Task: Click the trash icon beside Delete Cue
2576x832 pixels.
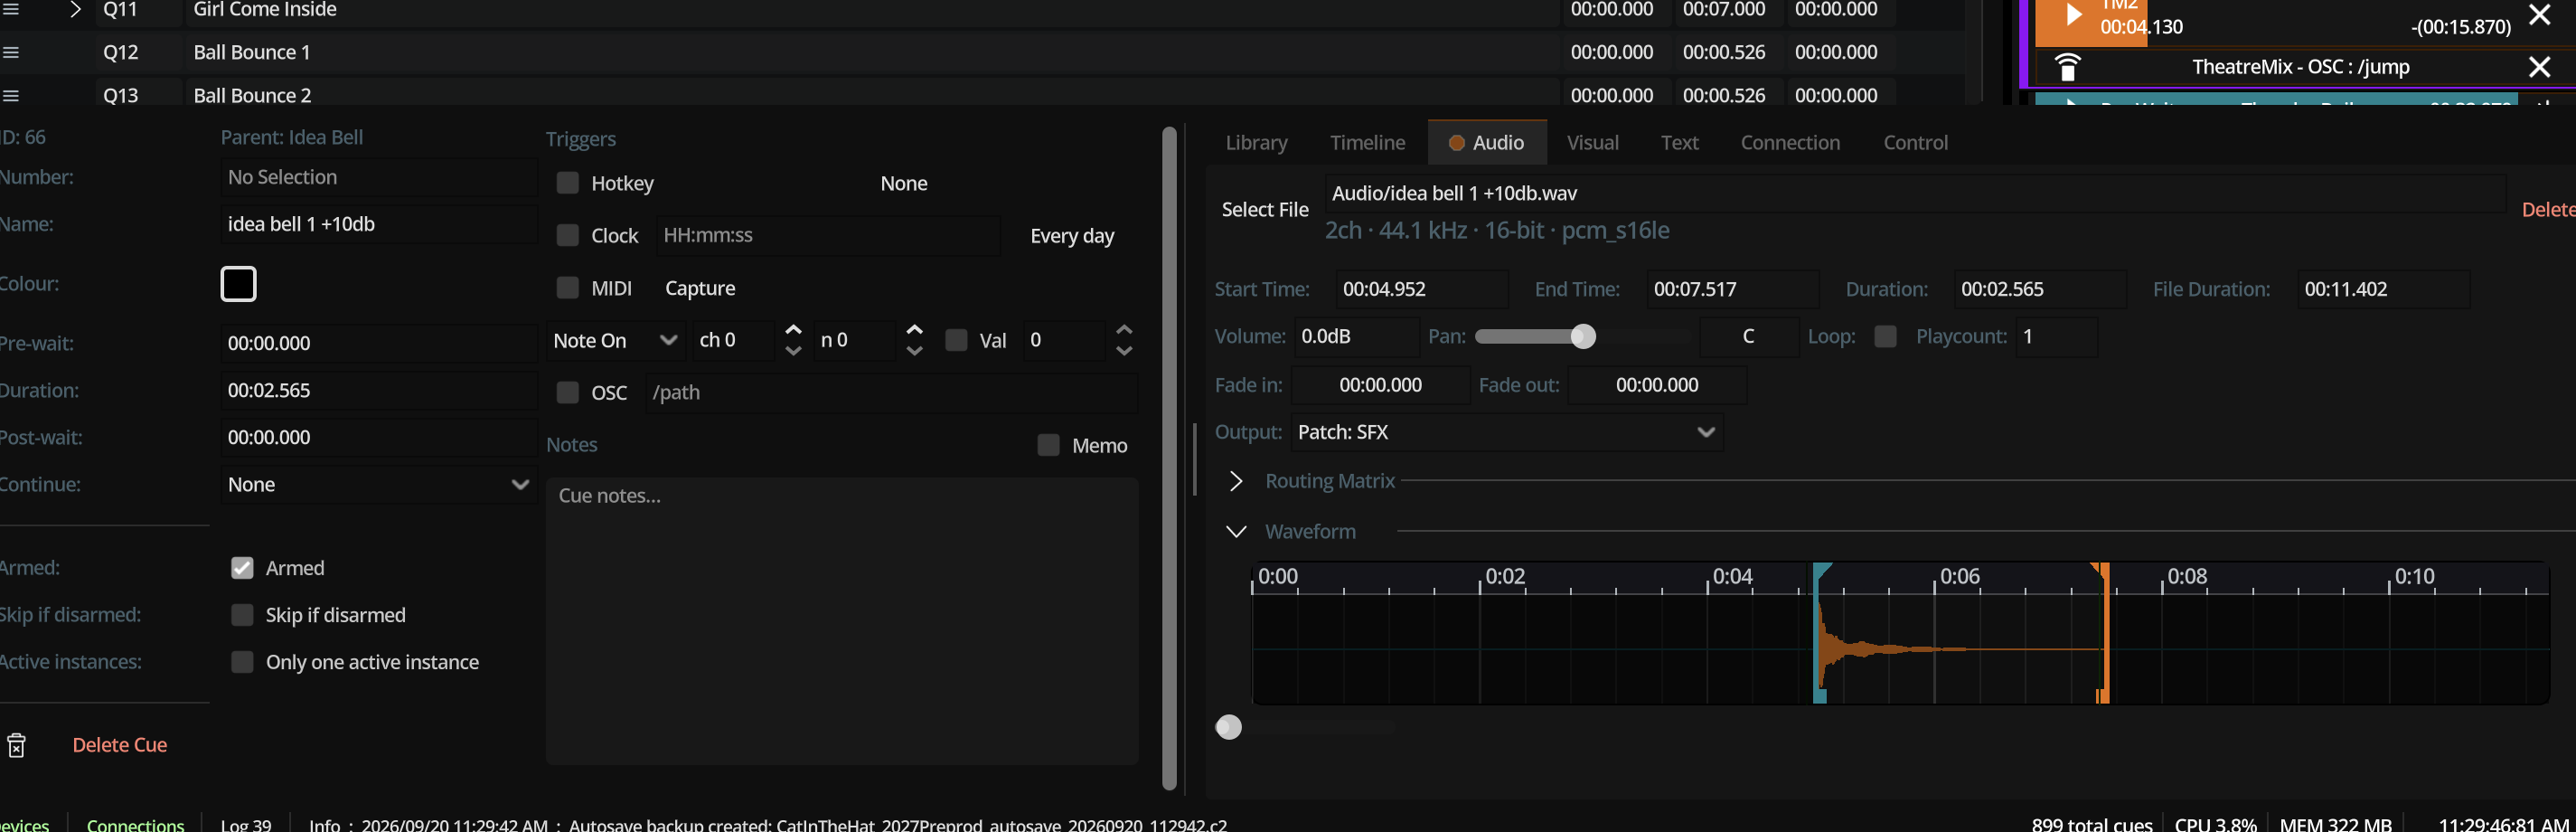Action: tap(16, 745)
